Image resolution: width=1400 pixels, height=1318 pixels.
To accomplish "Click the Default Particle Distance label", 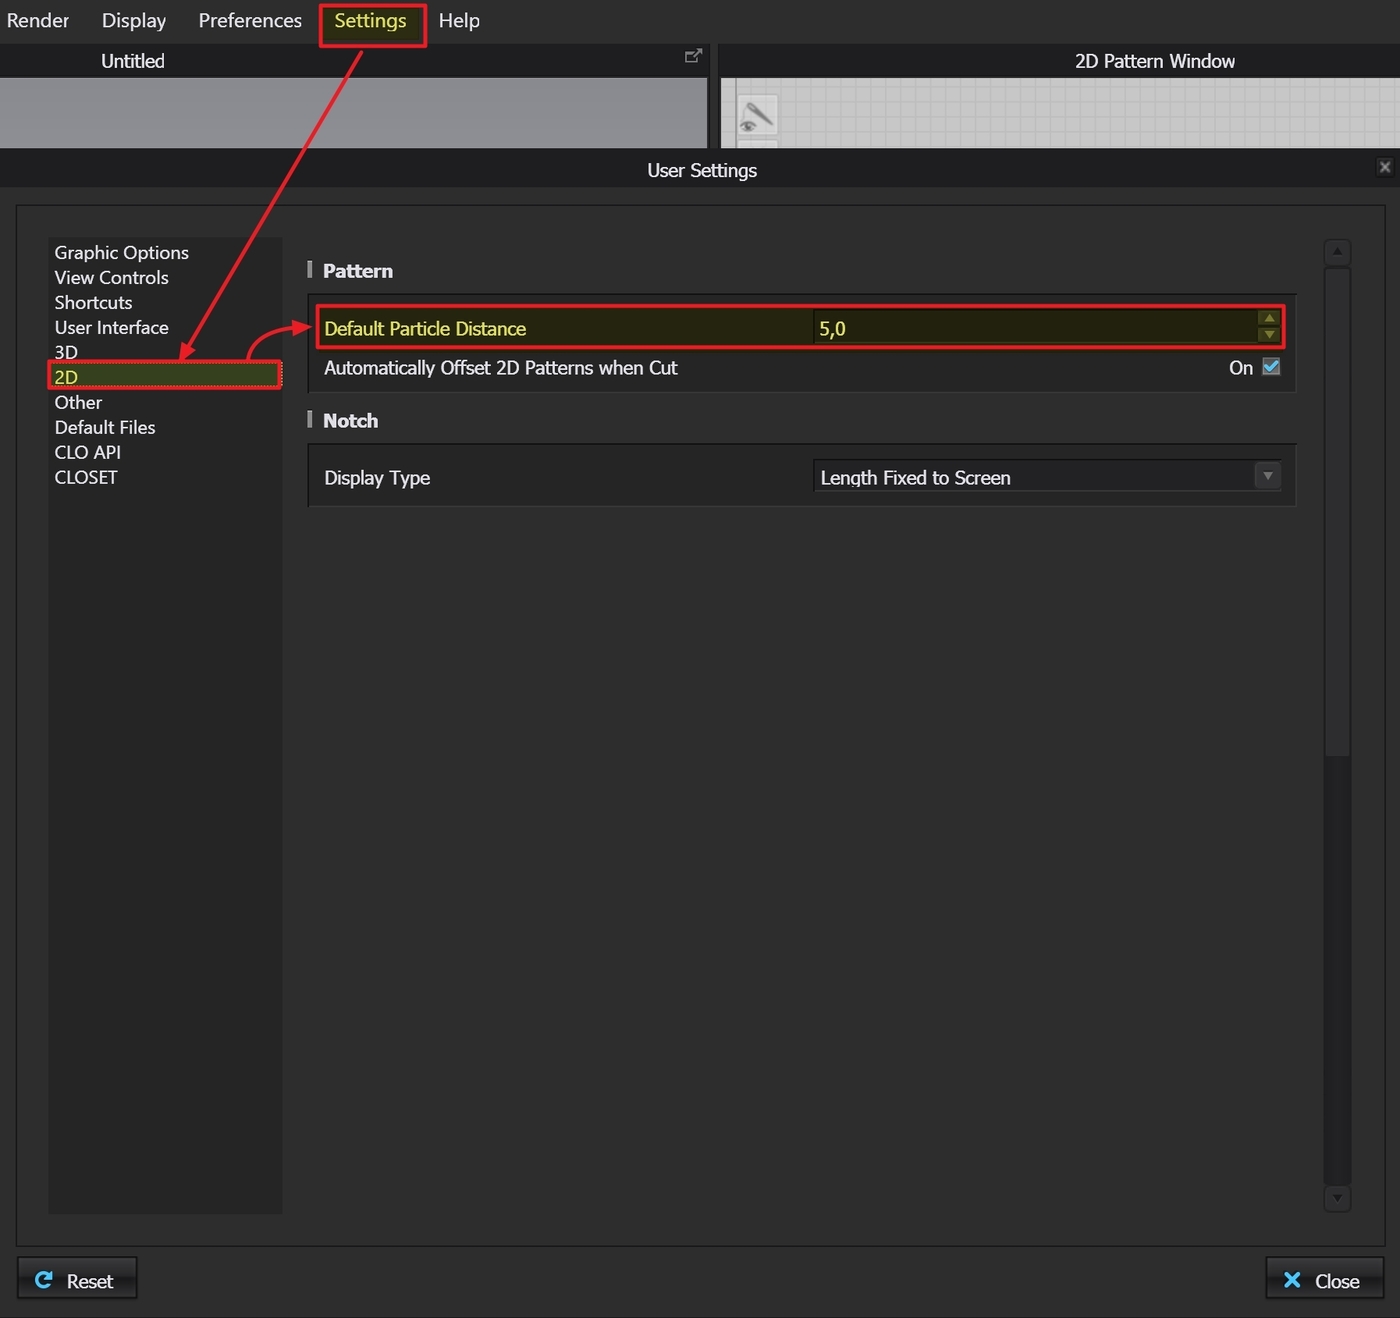I will pos(425,329).
